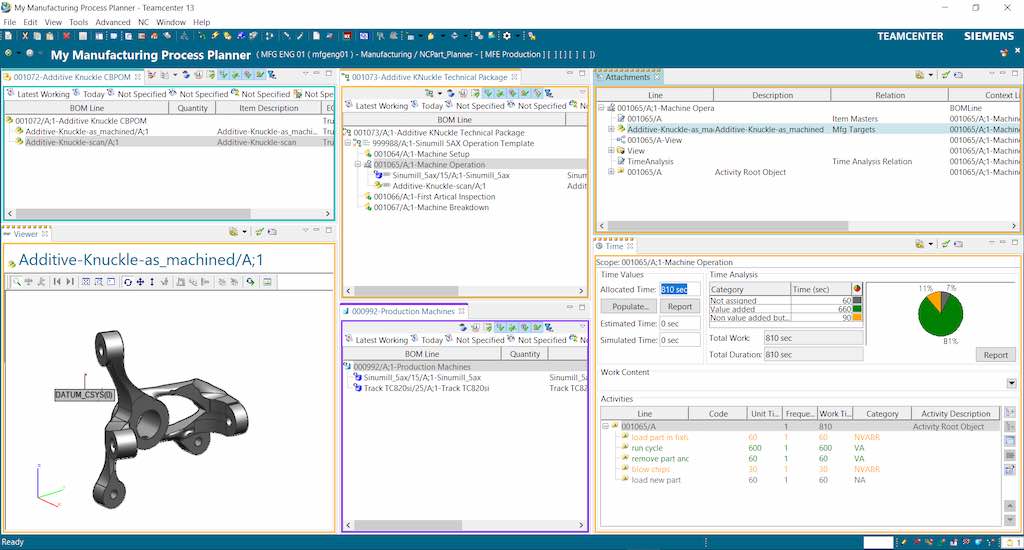Image resolution: width=1024 pixels, height=550 pixels.
Task: Expand the View node in Attachments
Action: tap(611, 150)
